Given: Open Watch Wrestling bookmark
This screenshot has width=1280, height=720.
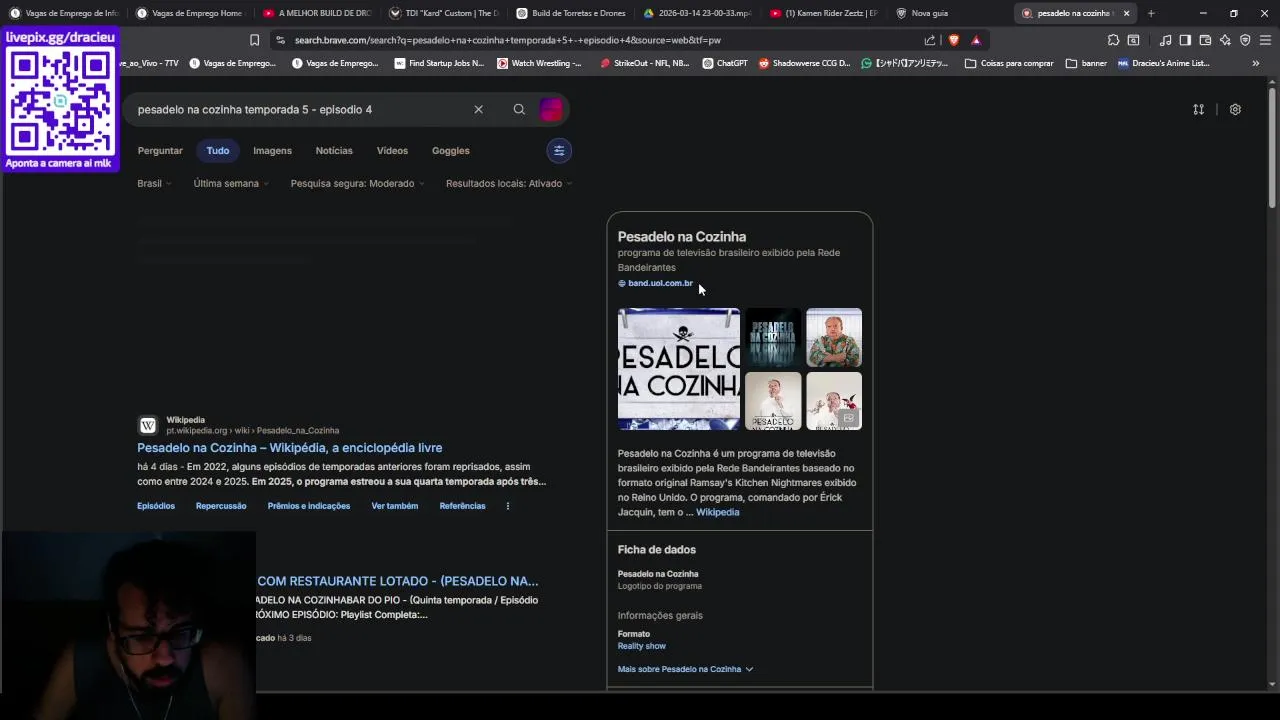Looking at the screenshot, I should (x=539, y=63).
